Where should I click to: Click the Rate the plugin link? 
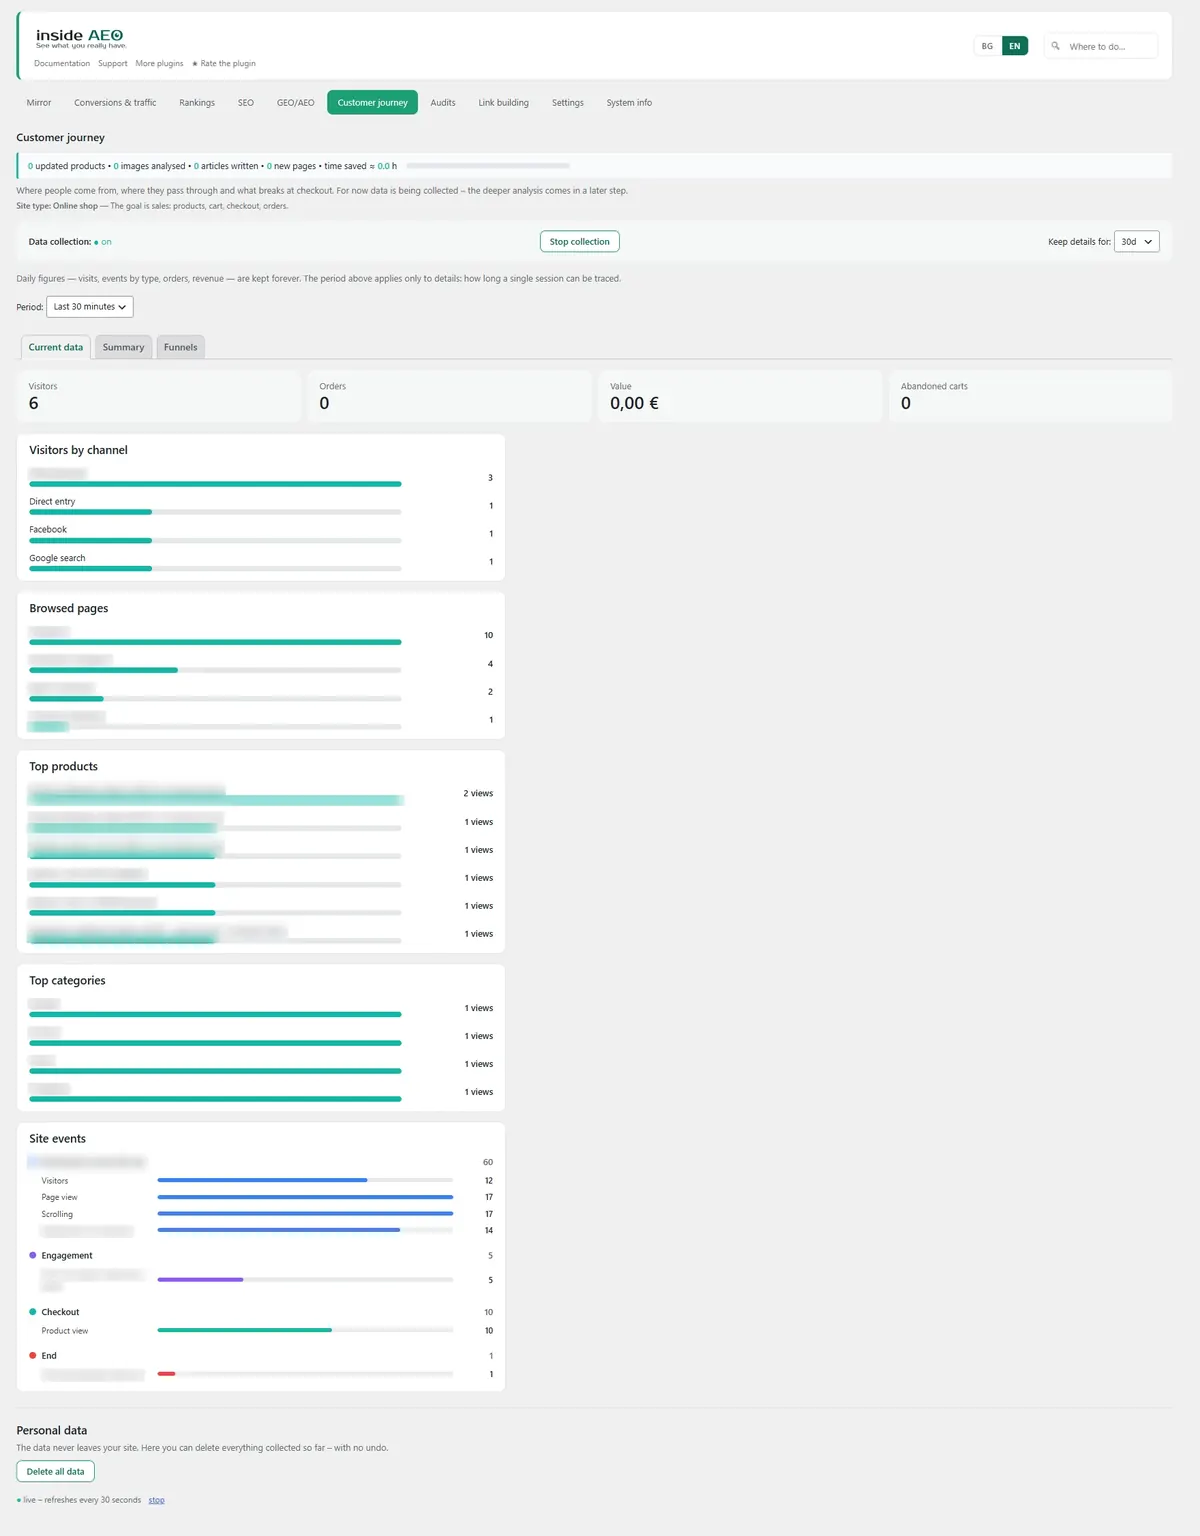coord(224,63)
